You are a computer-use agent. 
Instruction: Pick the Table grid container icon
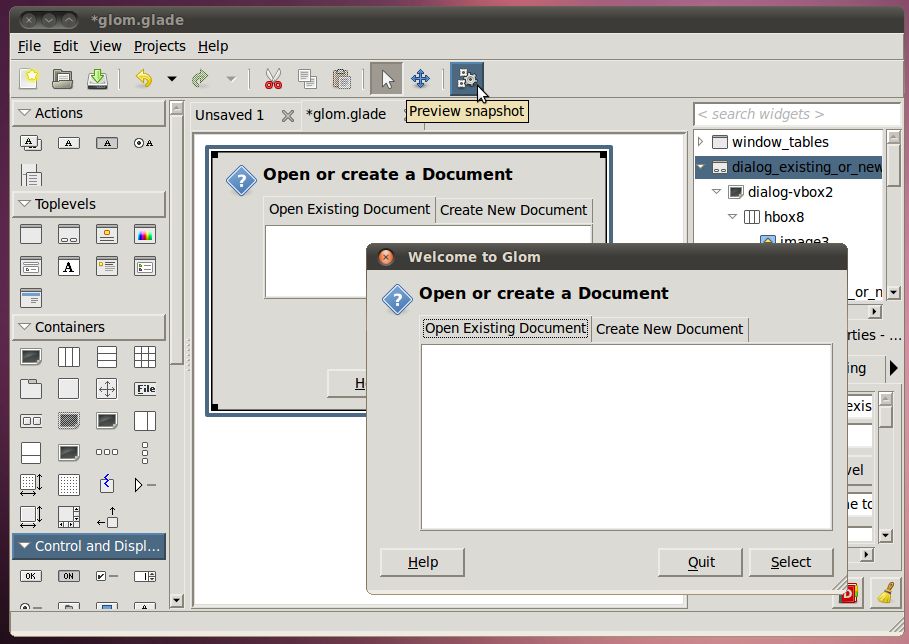click(x=145, y=356)
